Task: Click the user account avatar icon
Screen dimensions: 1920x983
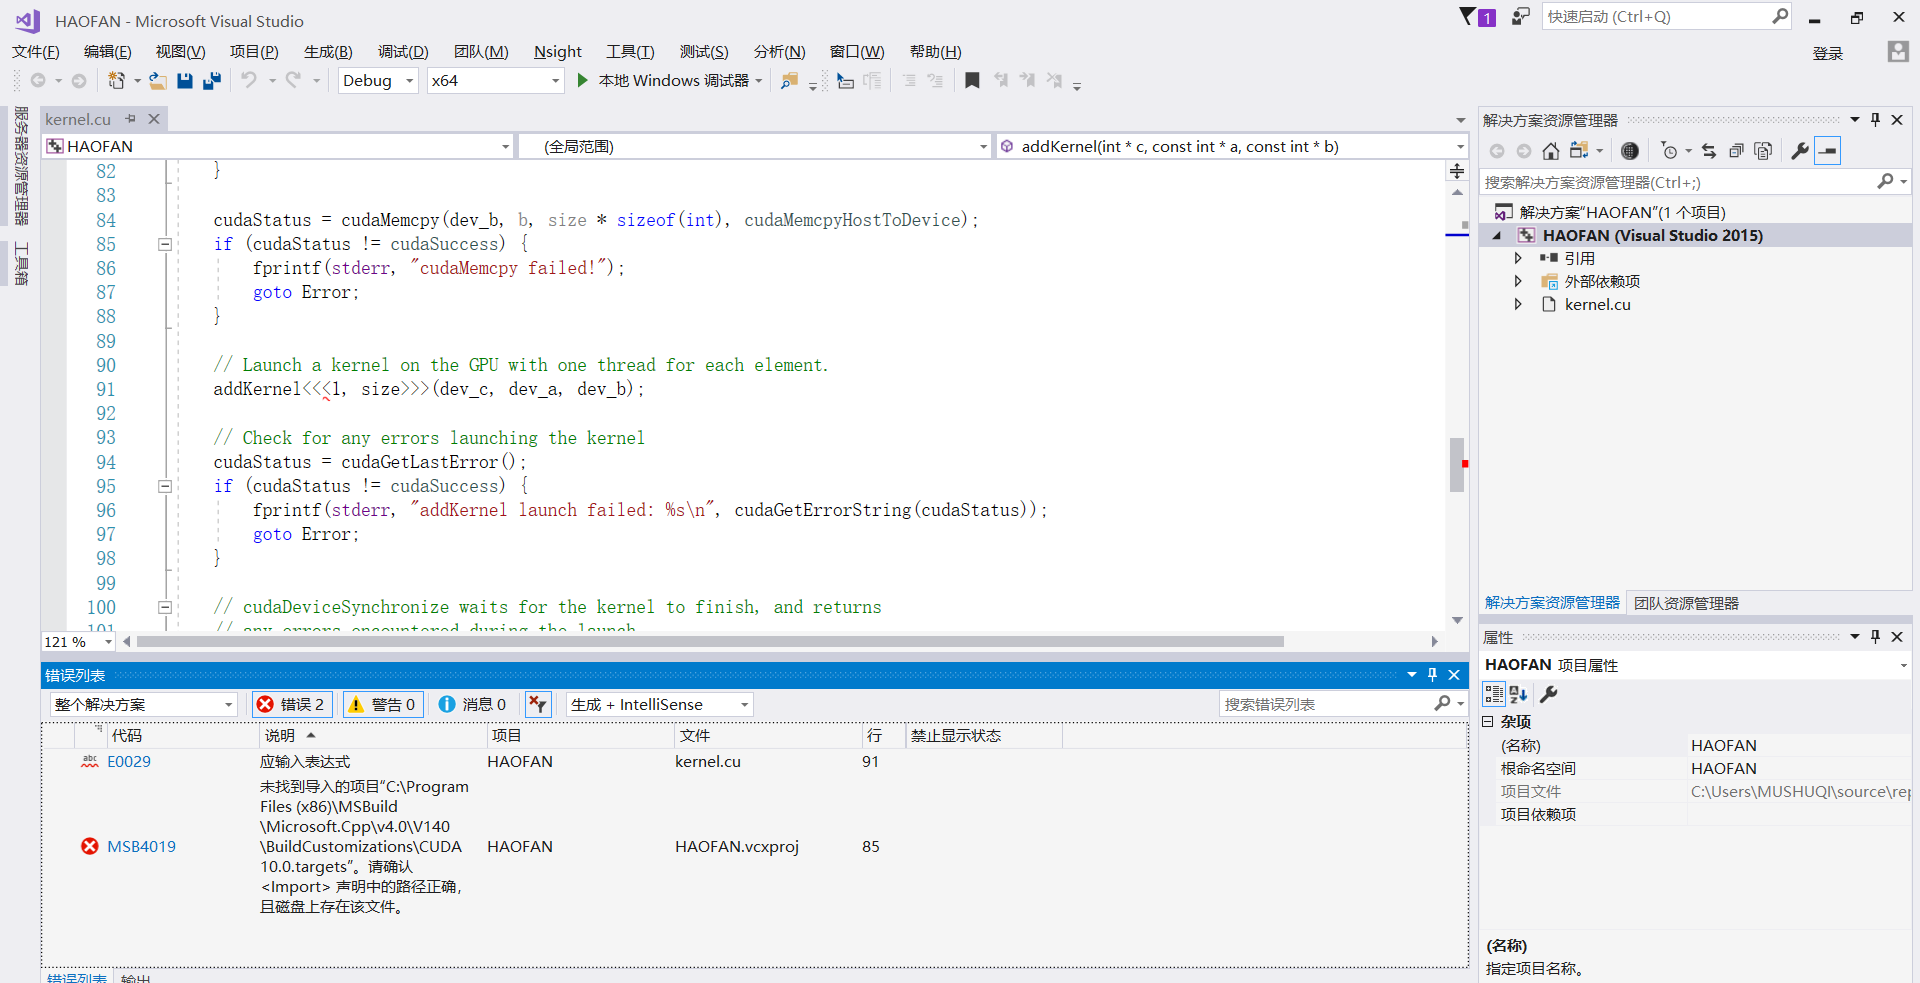Action: tap(1898, 52)
